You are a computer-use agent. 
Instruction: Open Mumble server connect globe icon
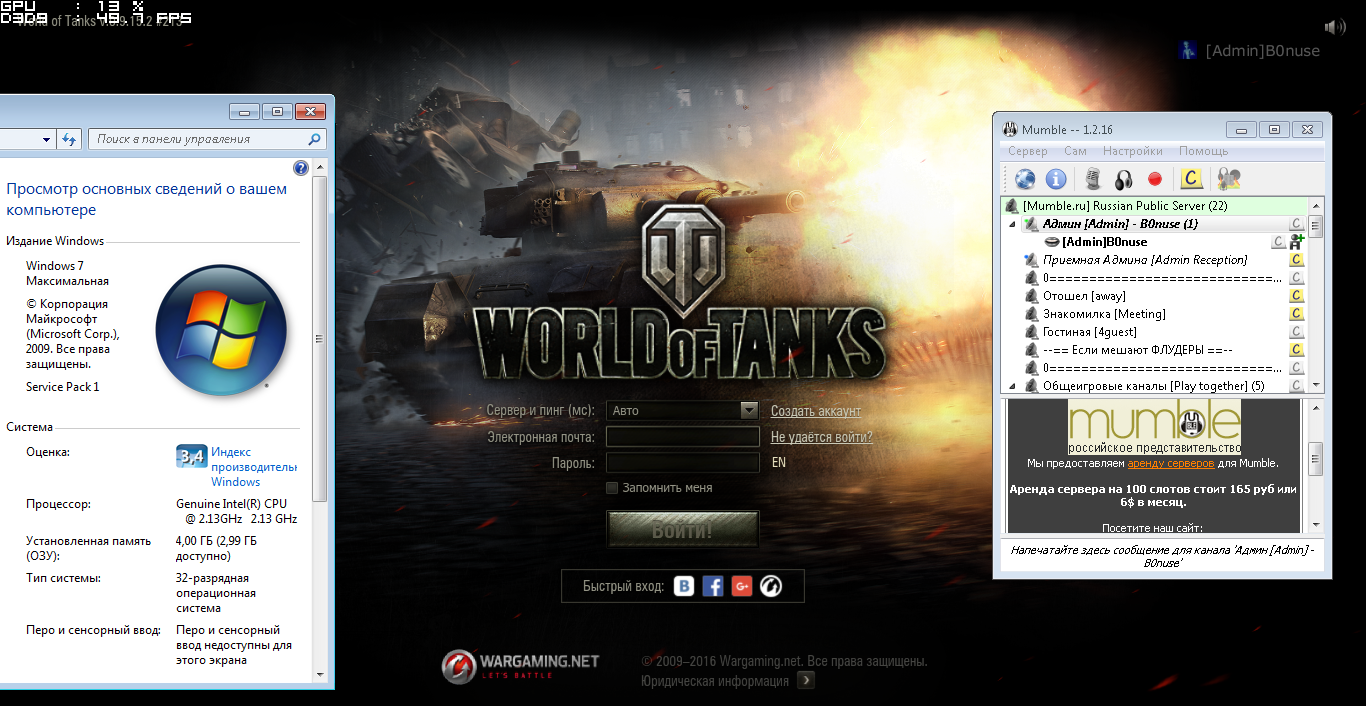1025,179
